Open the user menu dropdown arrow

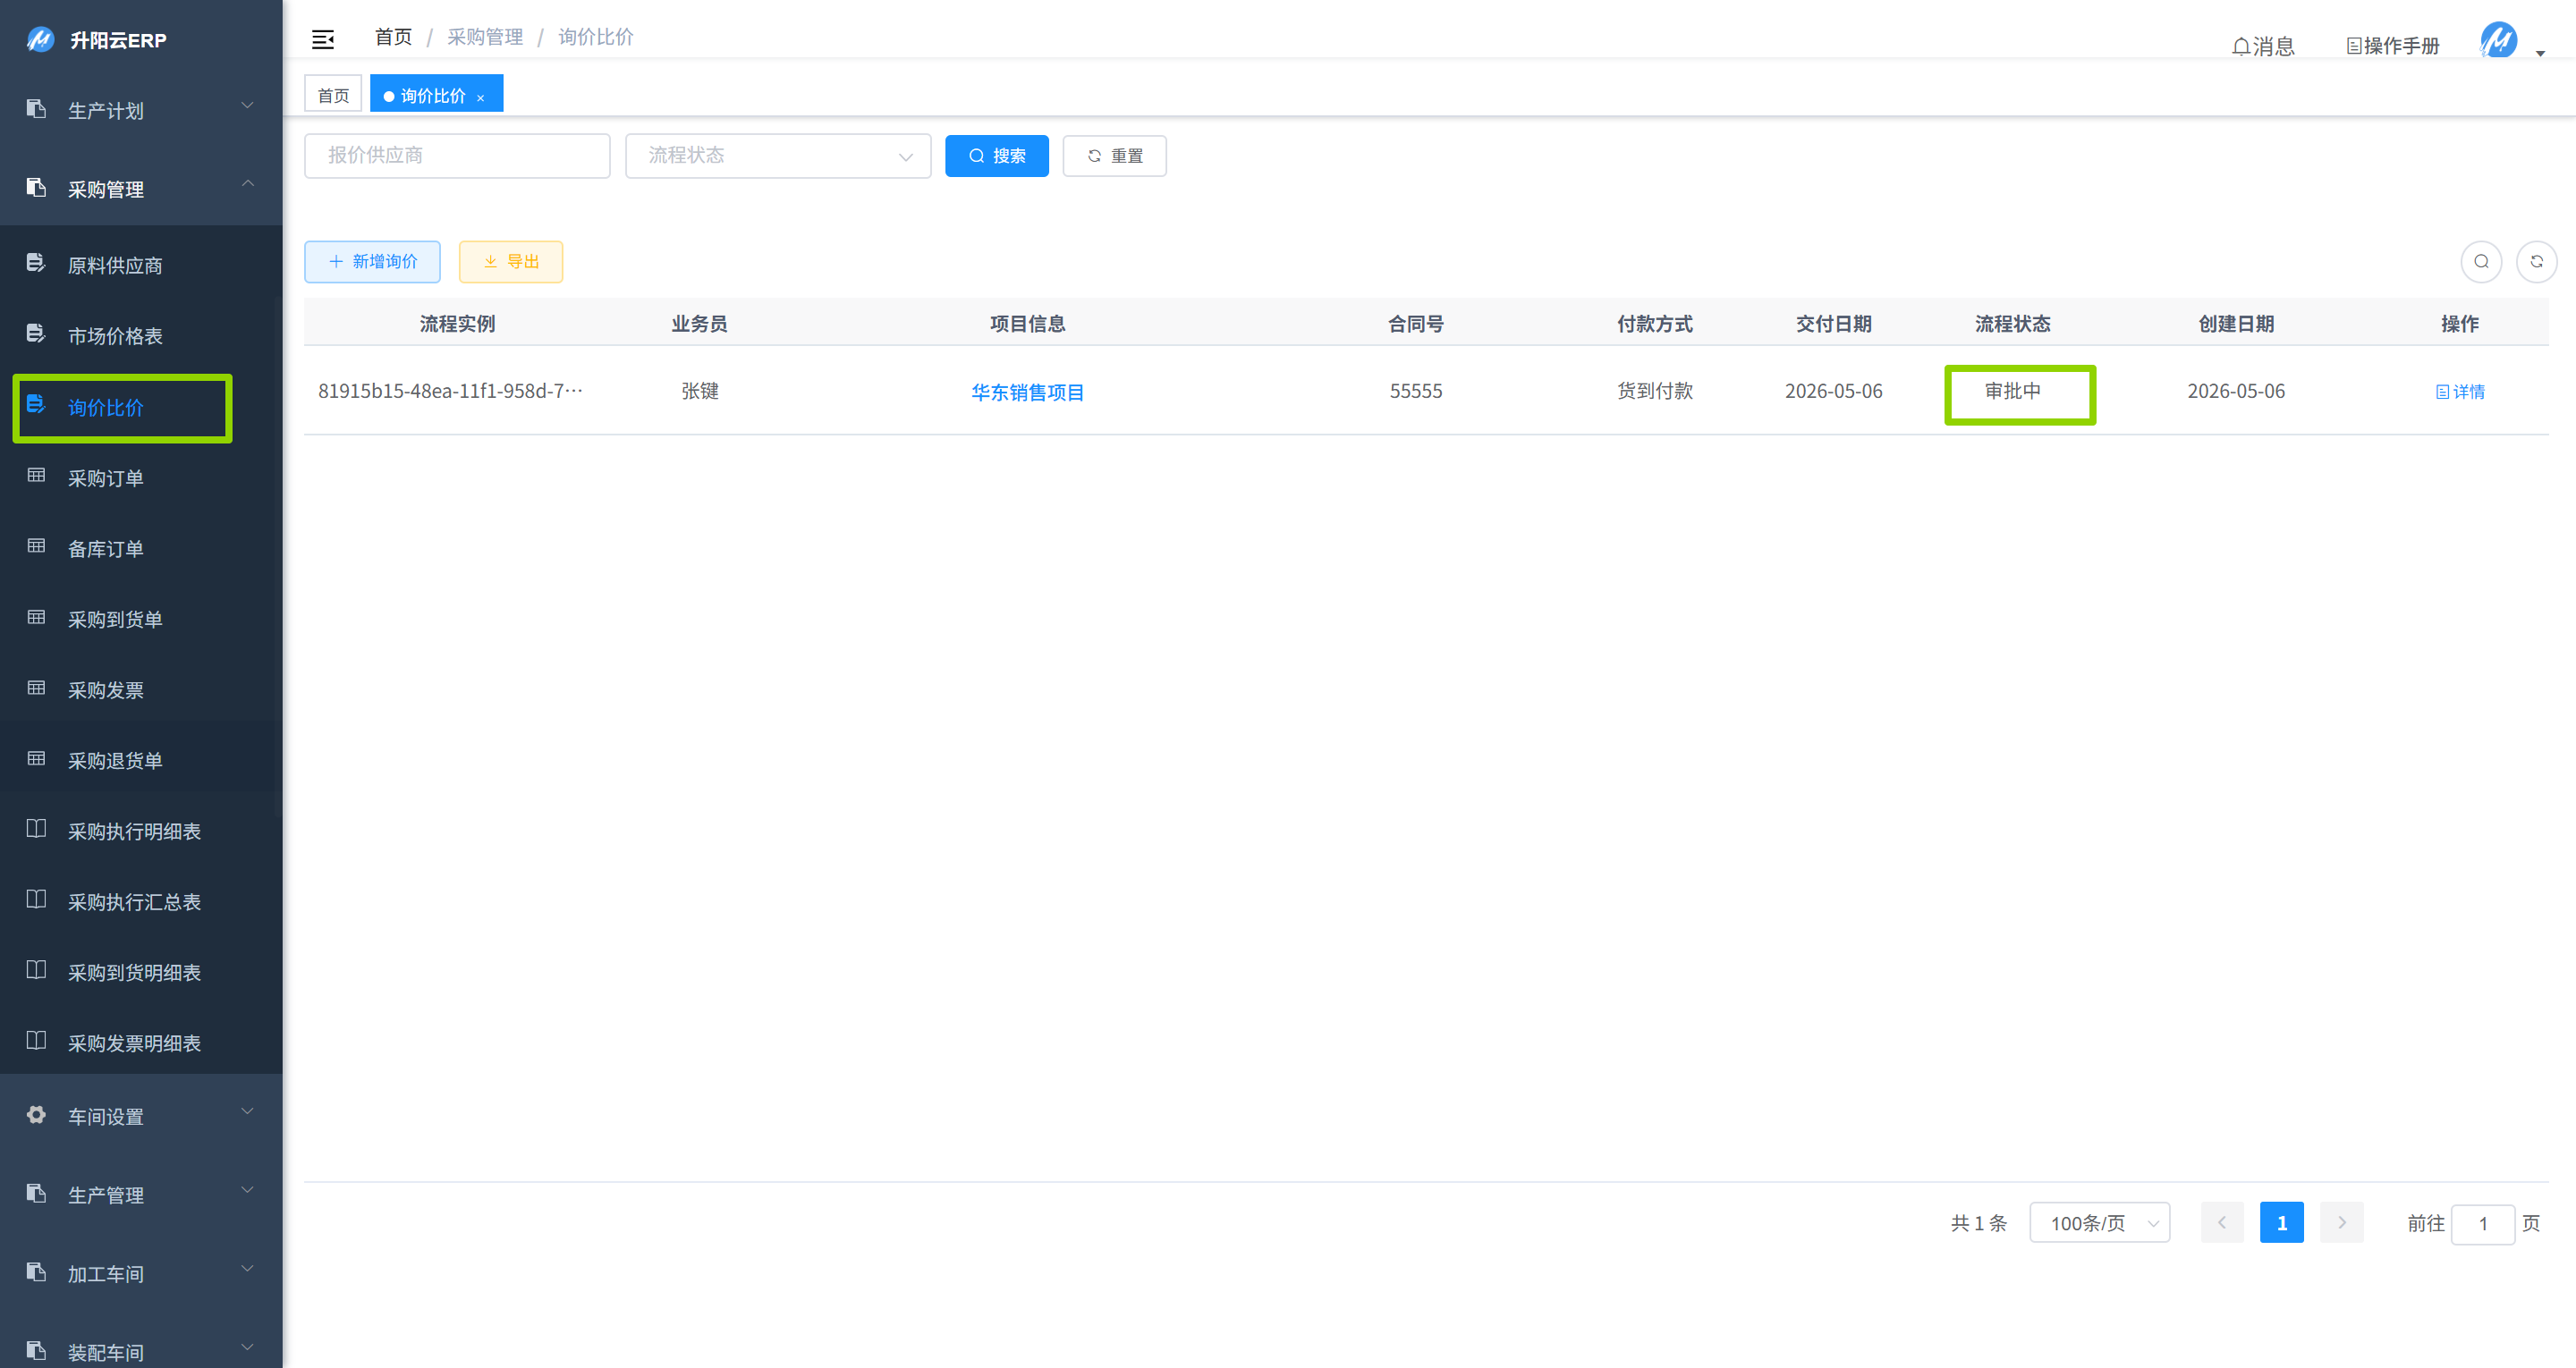(2541, 52)
